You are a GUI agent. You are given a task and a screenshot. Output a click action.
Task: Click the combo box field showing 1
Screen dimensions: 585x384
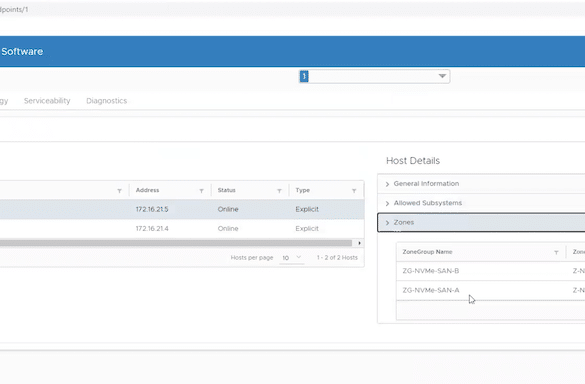(374, 77)
